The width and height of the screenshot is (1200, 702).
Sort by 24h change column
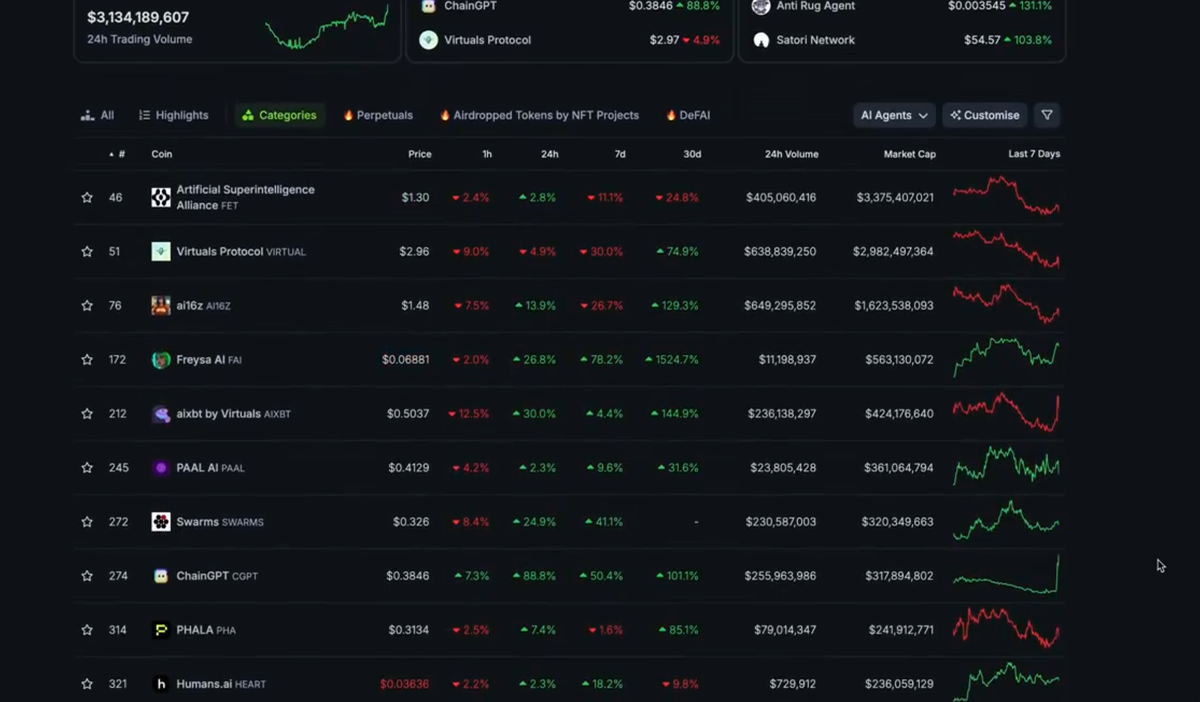550,154
